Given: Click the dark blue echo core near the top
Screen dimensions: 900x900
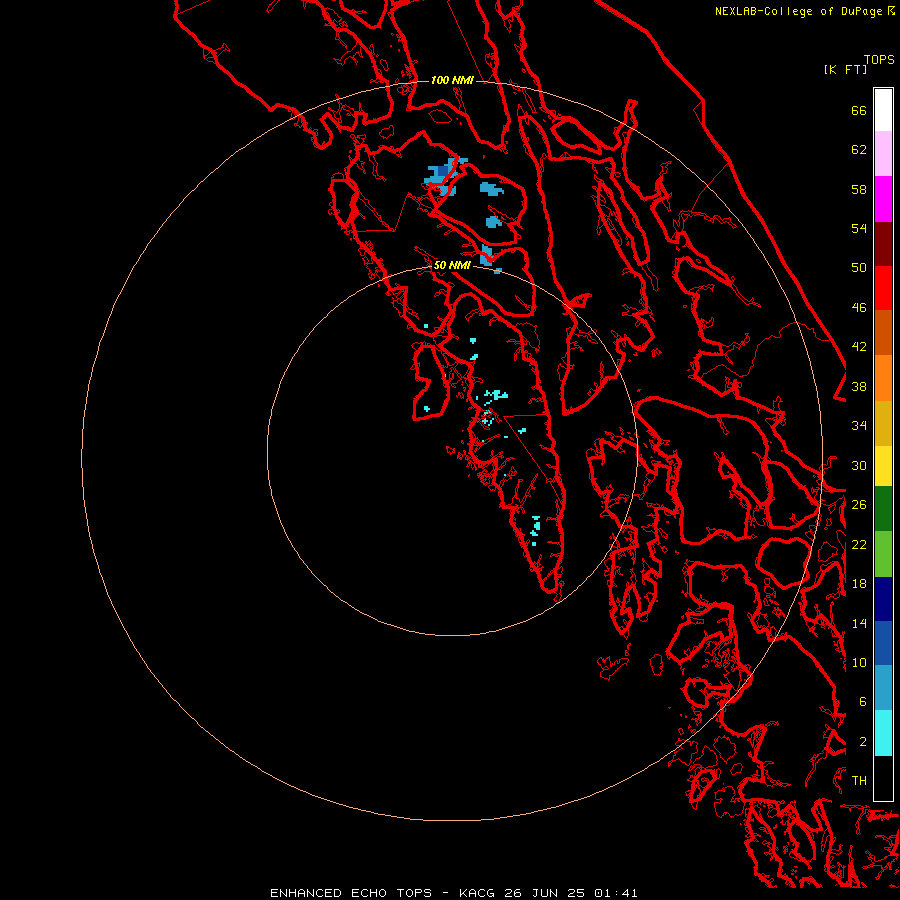Looking at the screenshot, I should (443, 171).
